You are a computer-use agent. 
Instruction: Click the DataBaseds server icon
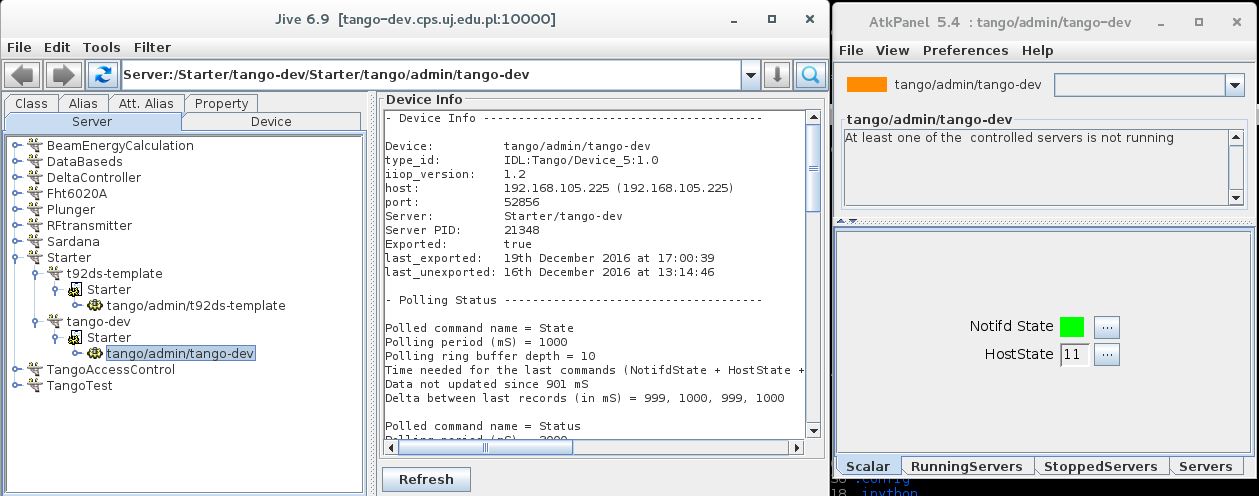pyautogui.click(x=34, y=161)
